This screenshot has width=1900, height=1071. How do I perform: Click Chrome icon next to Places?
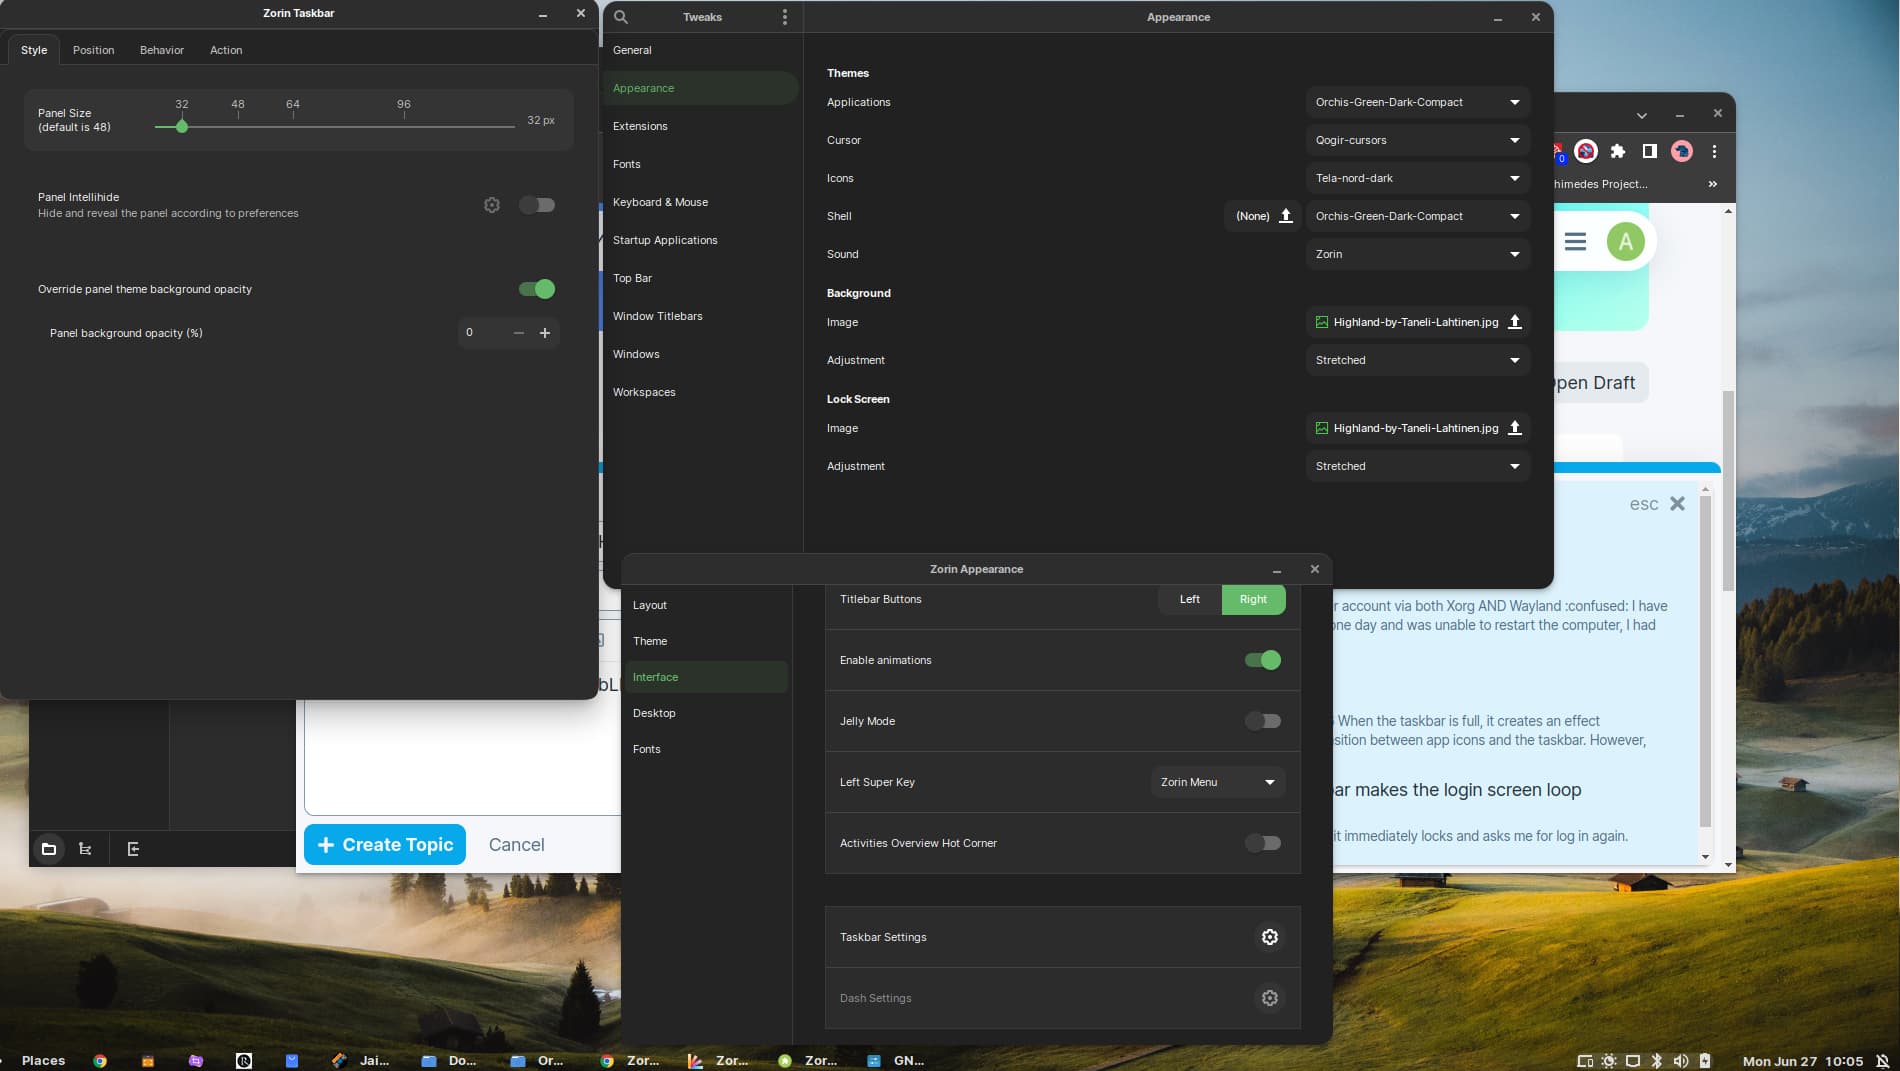(100, 1061)
